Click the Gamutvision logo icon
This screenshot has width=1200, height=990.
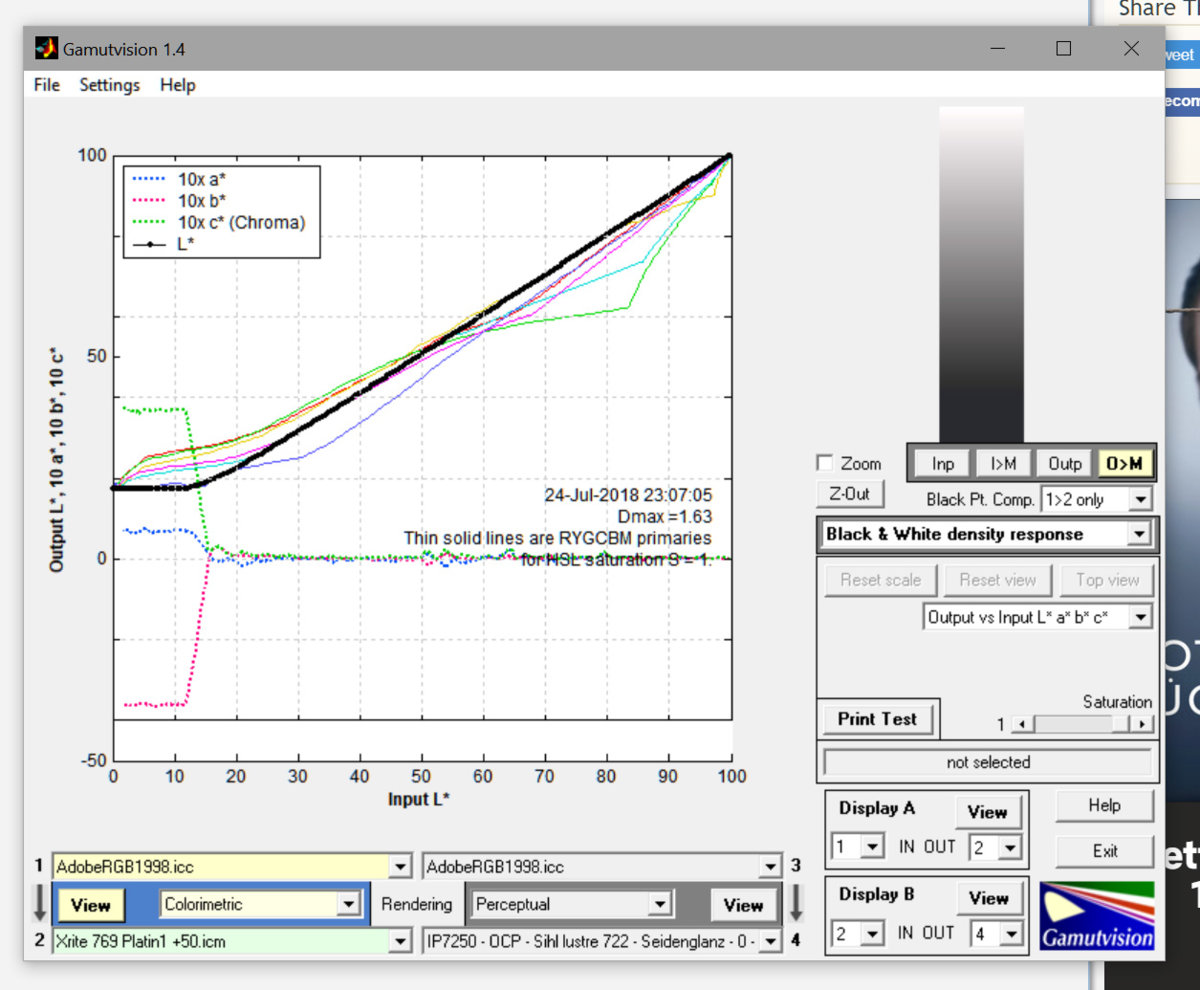click(1096, 914)
